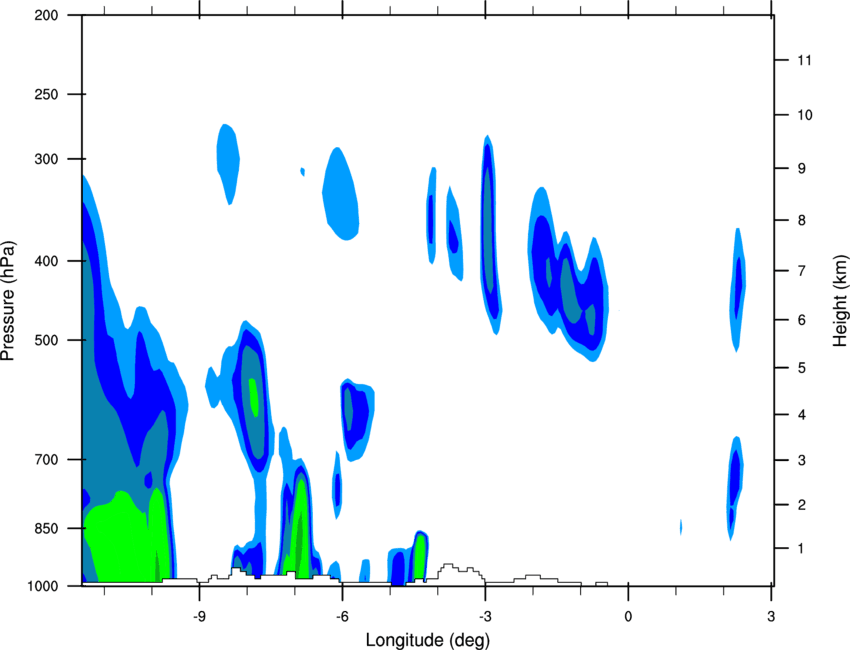
Task: Click the 500 pressure tick label
Action: [x=46, y=340]
